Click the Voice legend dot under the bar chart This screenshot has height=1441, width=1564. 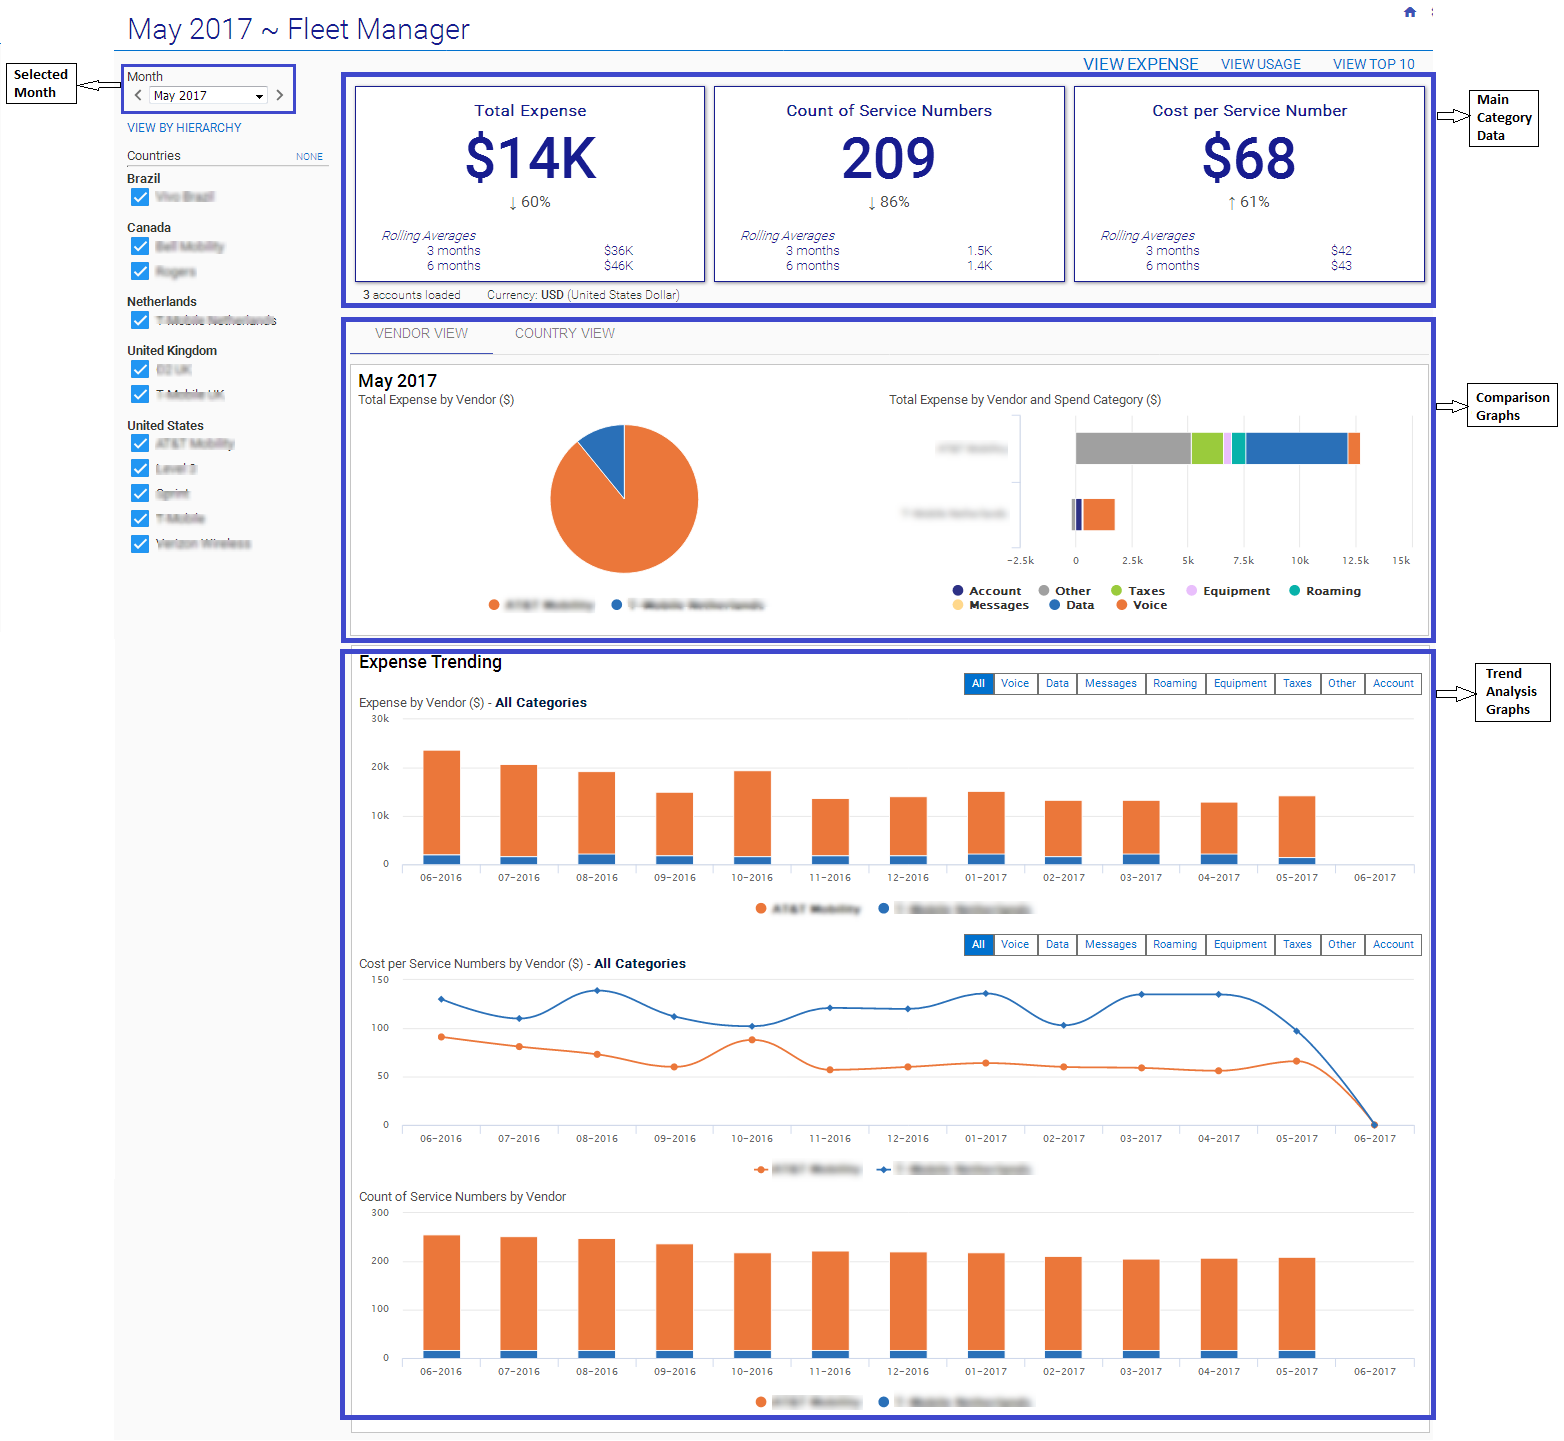click(x=1122, y=605)
